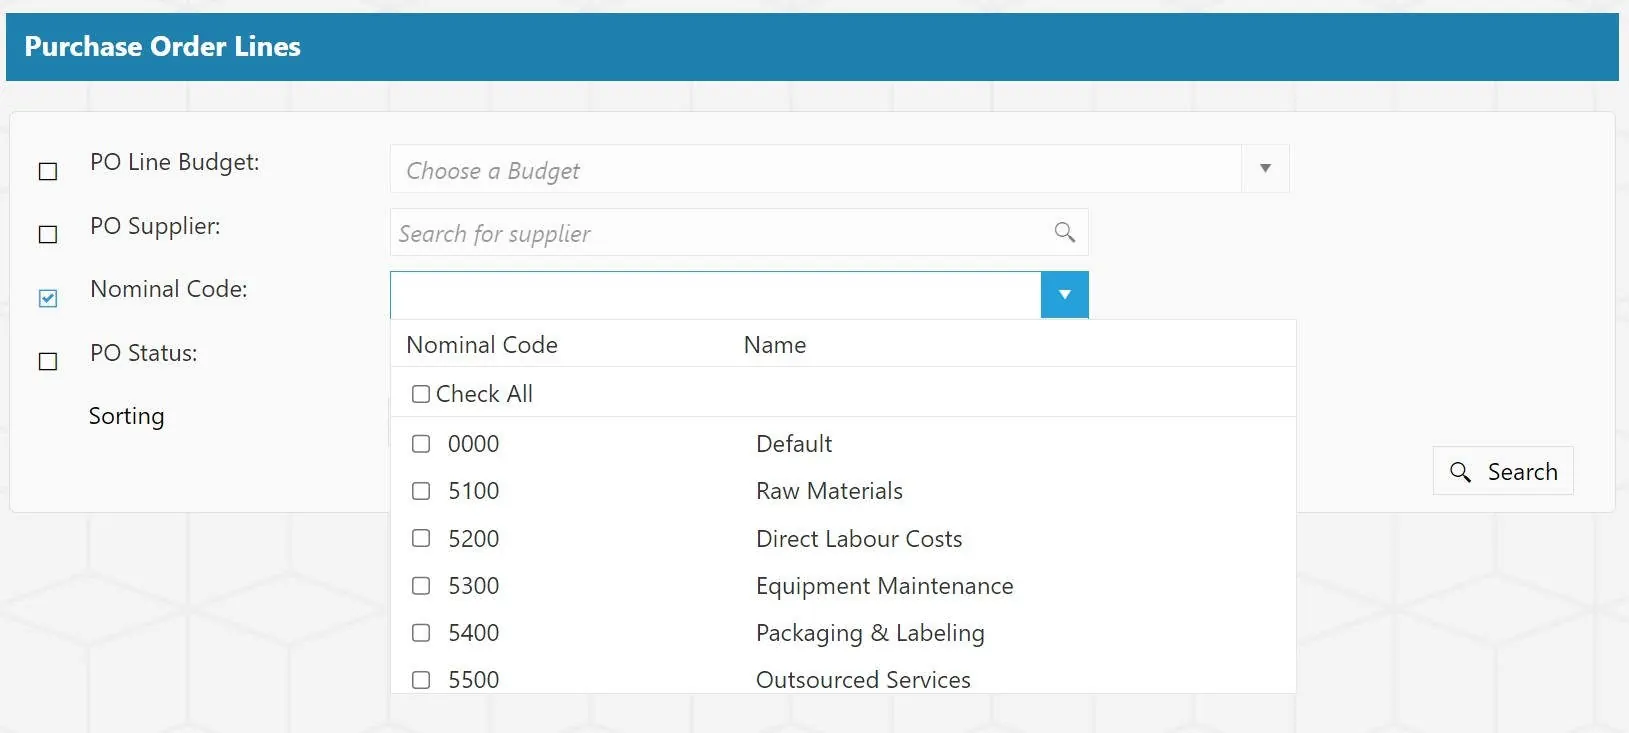Tick checkbox for code 5100
1629x733 pixels.
click(x=421, y=491)
